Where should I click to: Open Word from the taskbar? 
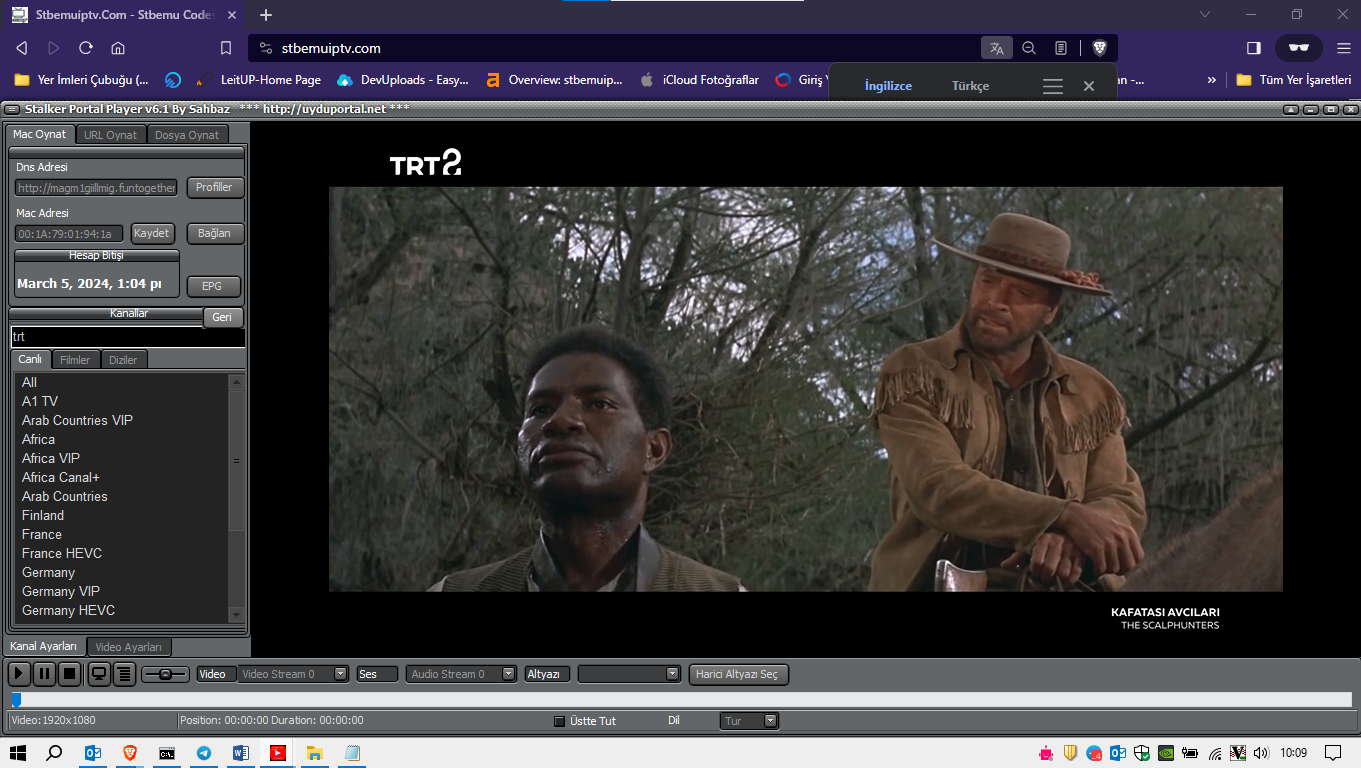(240, 753)
